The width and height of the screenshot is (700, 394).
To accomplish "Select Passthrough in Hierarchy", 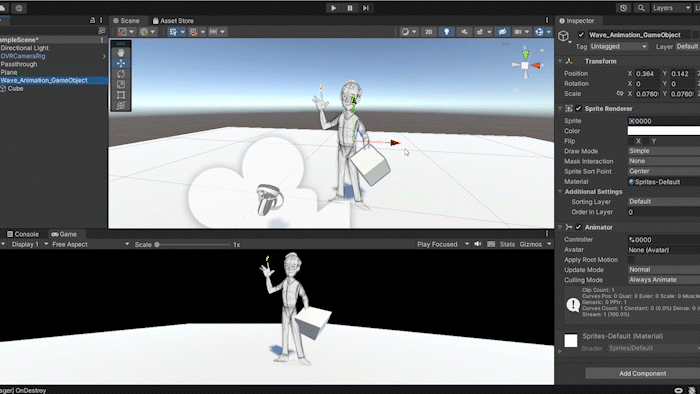I will [x=19, y=64].
